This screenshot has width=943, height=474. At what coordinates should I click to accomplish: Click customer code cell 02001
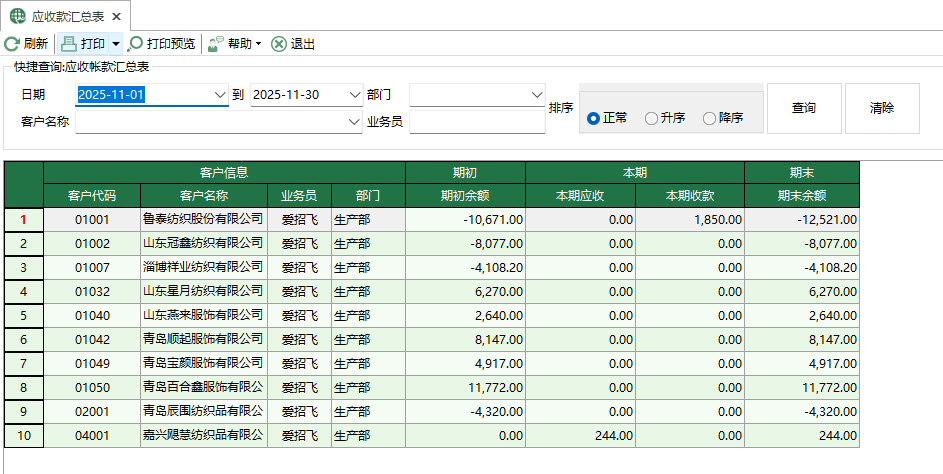click(x=92, y=412)
